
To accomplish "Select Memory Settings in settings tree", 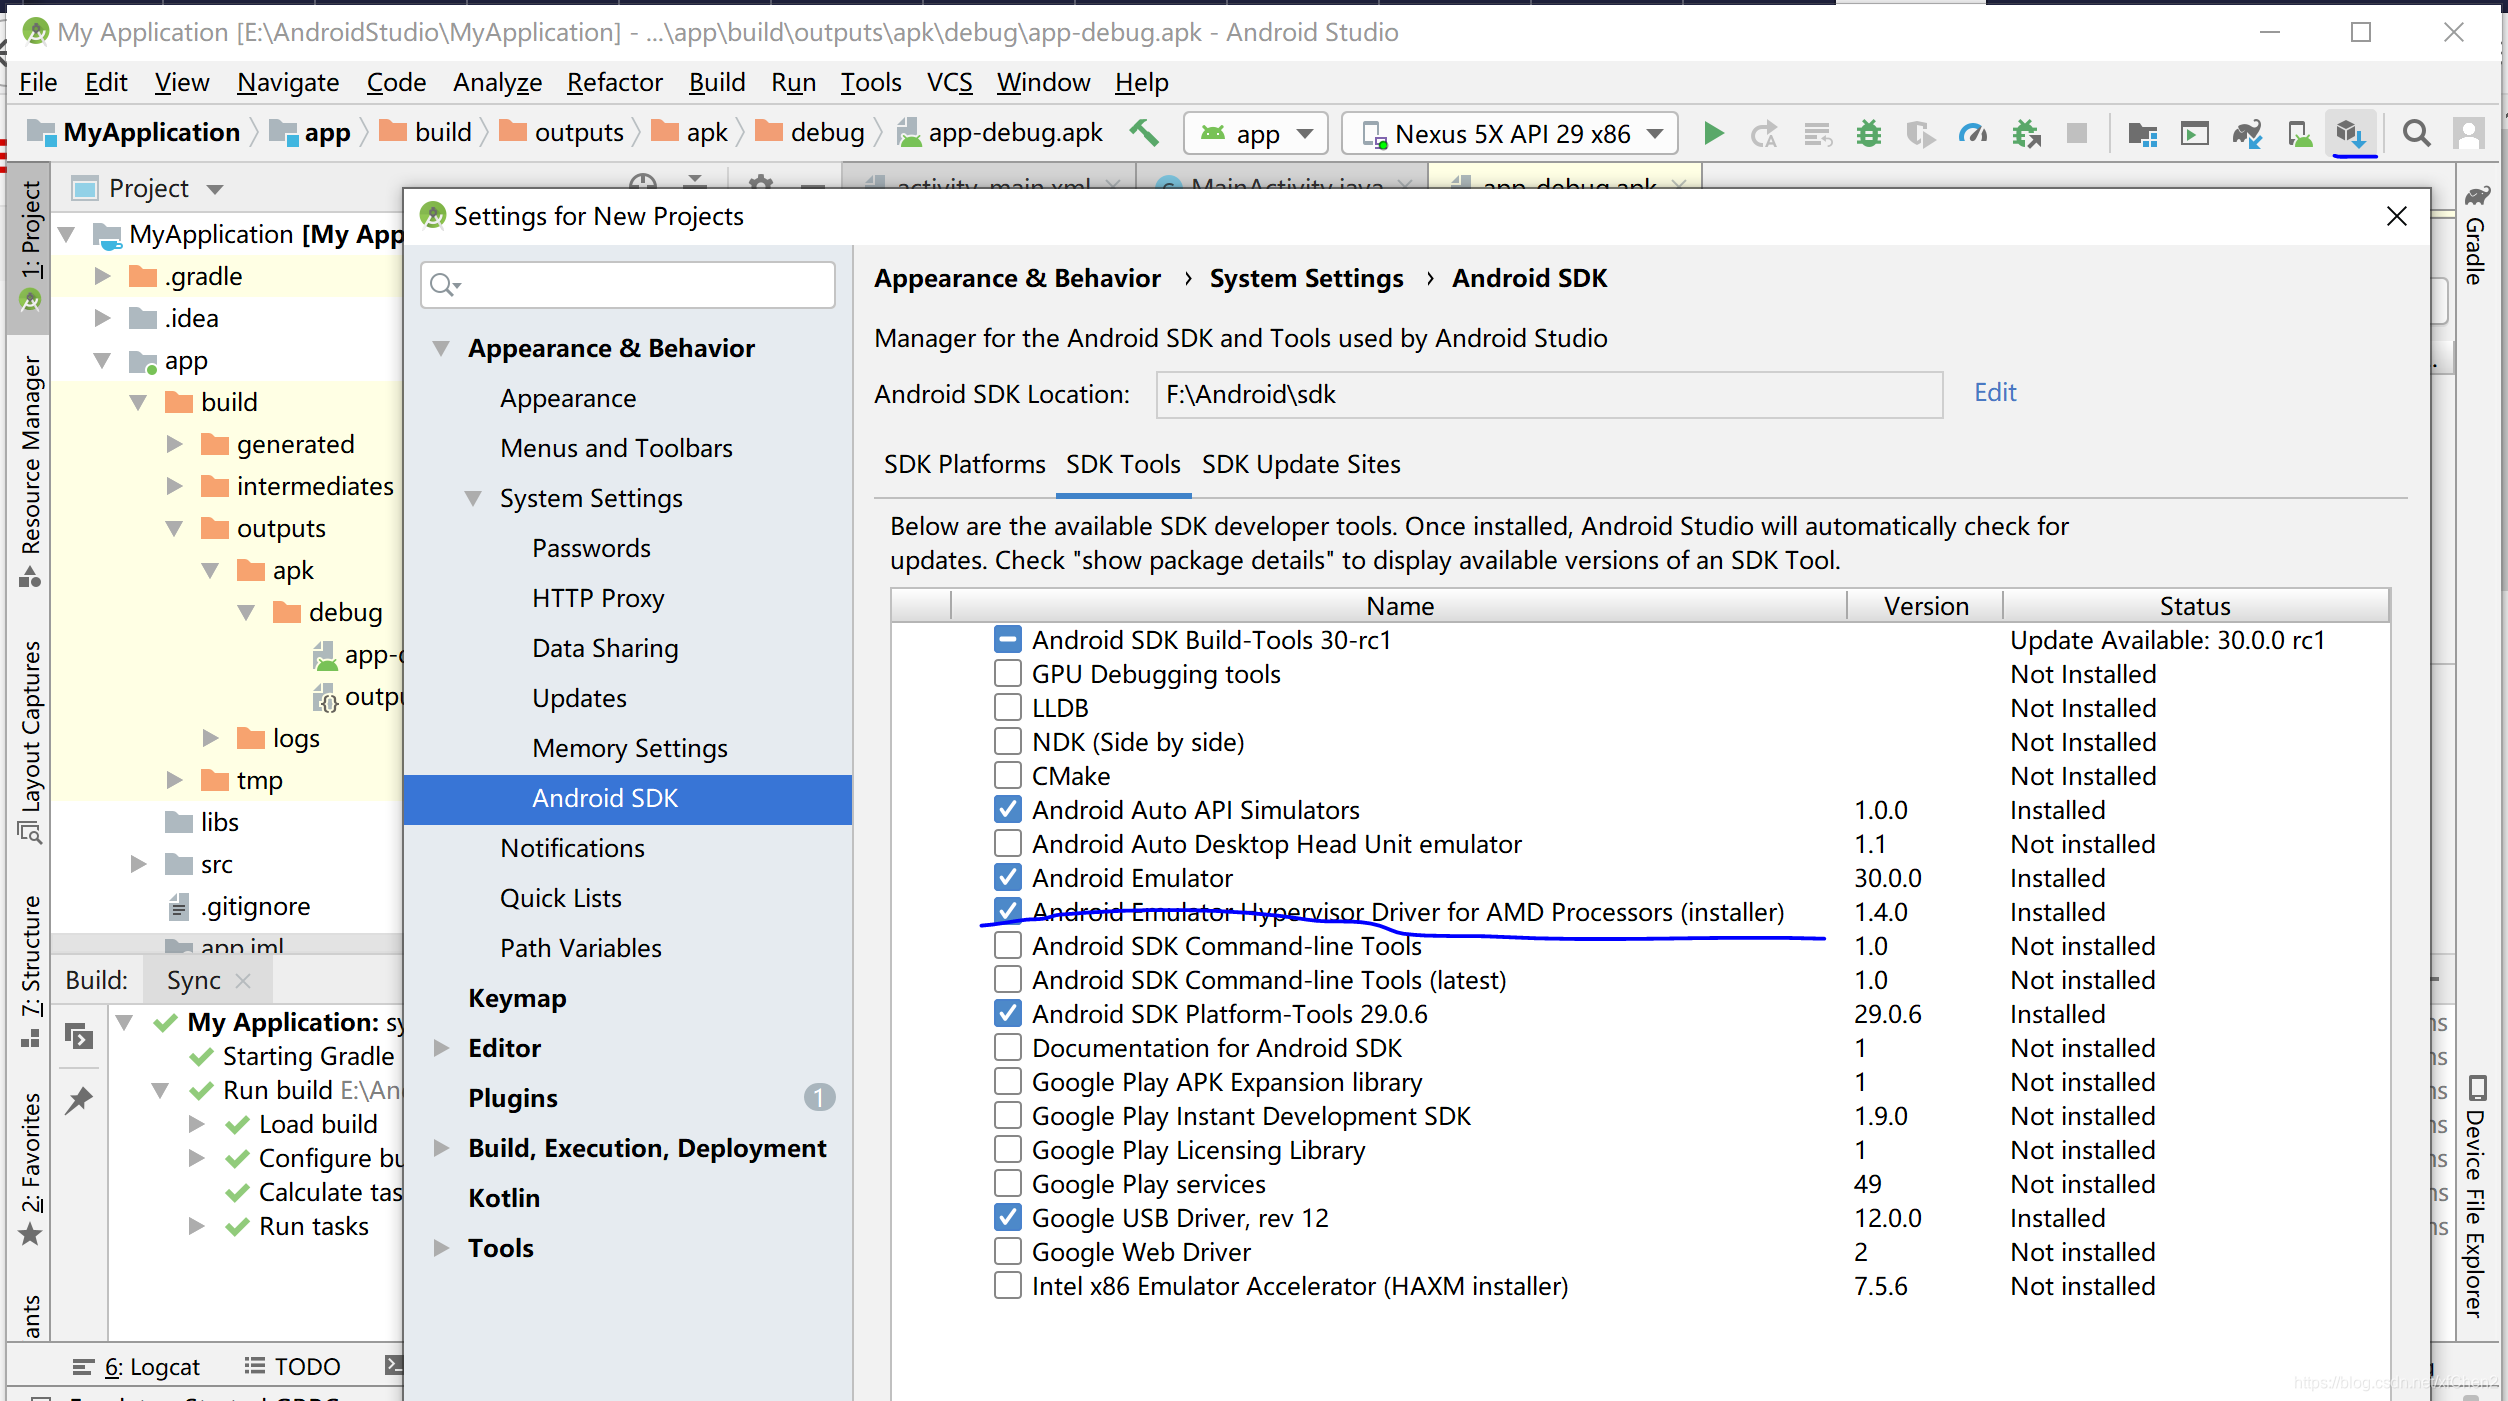I will click(x=629, y=748).
